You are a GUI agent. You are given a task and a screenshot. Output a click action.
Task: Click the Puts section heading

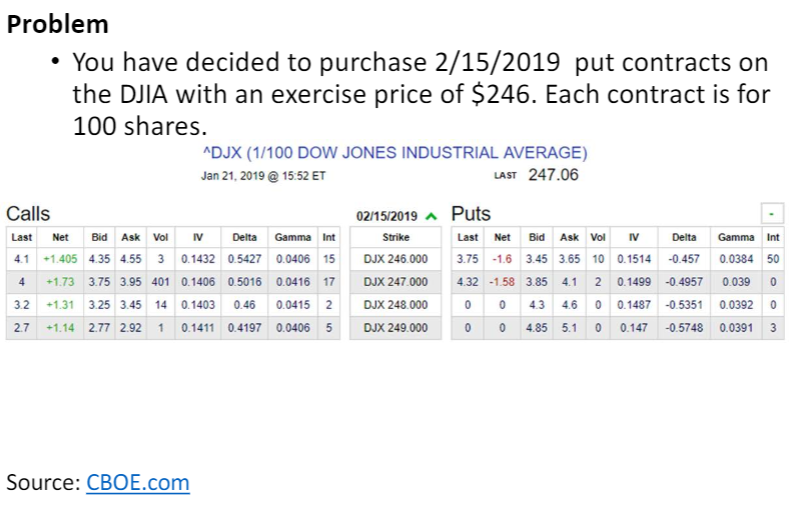471,214
